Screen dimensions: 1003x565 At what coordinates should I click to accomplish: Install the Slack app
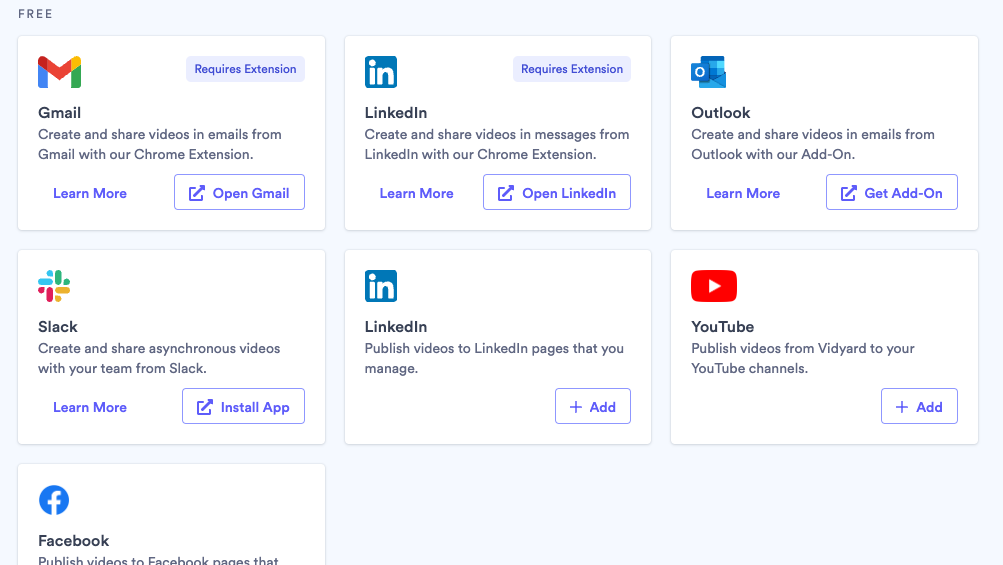coord(243,407)
